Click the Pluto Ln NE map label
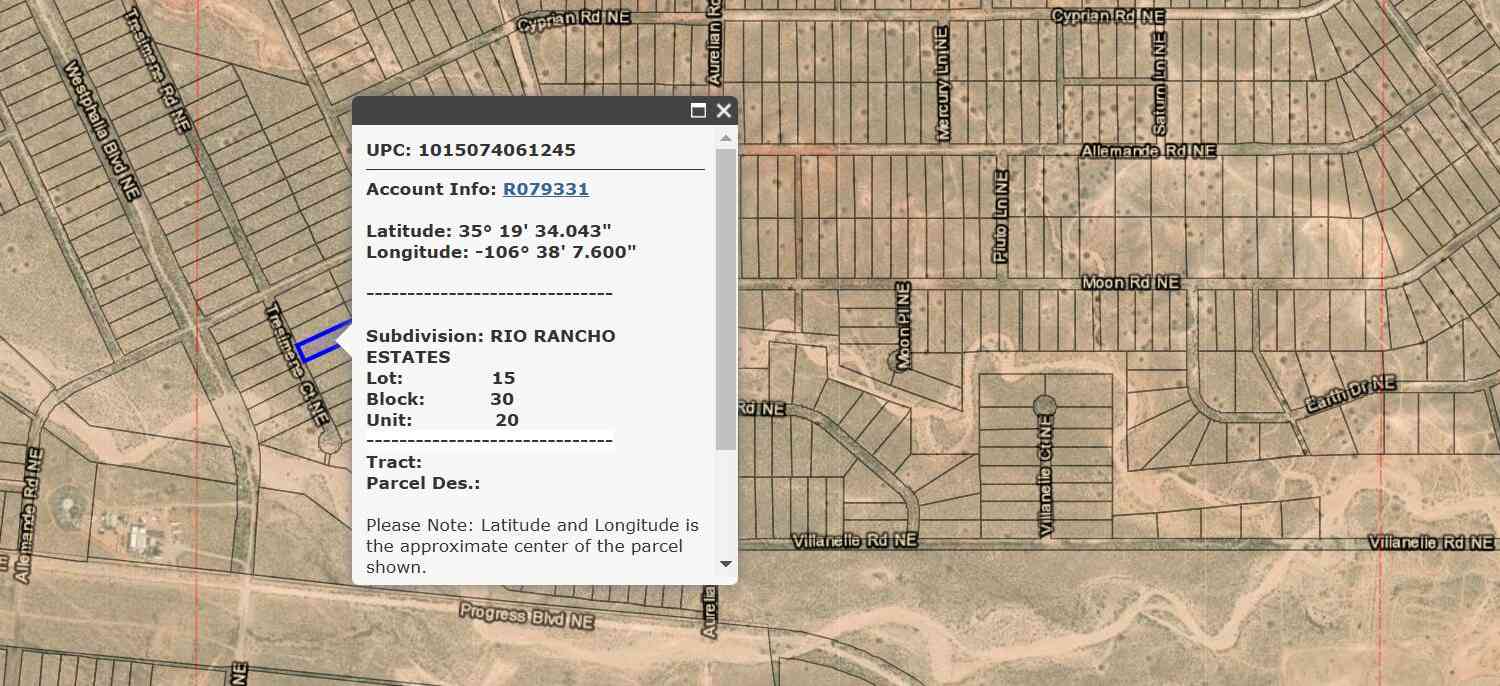 1002,217
